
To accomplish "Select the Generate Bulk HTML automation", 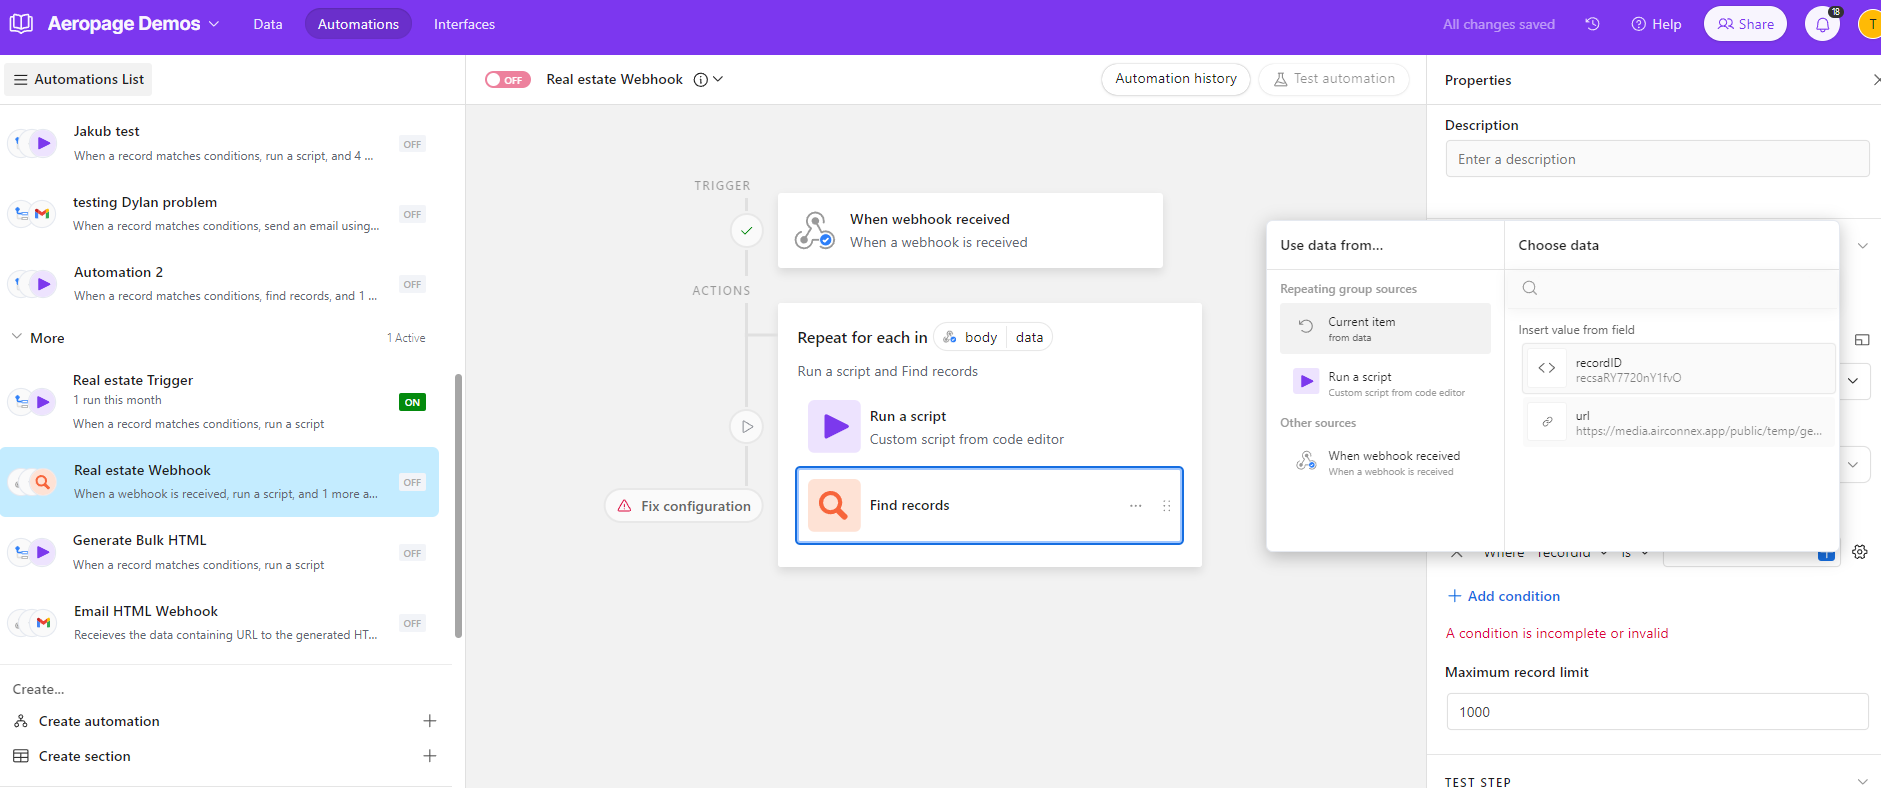I will click(x=220, y=552).
